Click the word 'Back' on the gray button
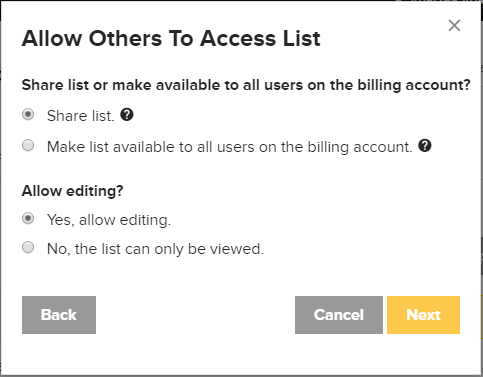483x377 pixels. click(59, 315)
